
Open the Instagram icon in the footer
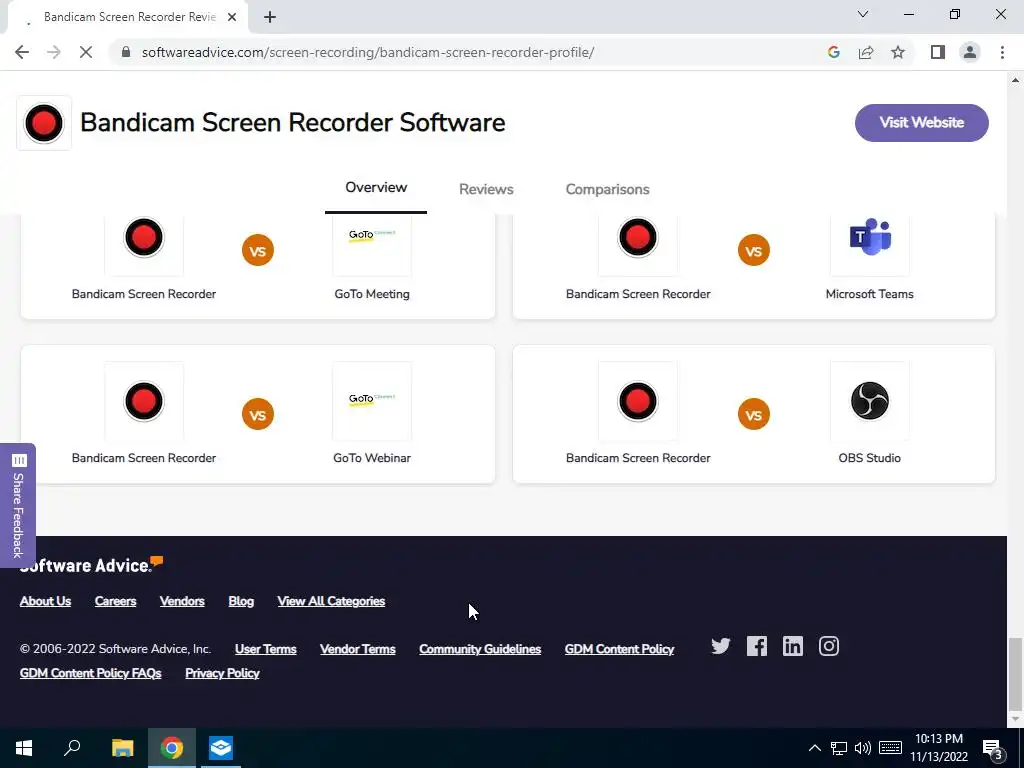click(x=829, y=647)
